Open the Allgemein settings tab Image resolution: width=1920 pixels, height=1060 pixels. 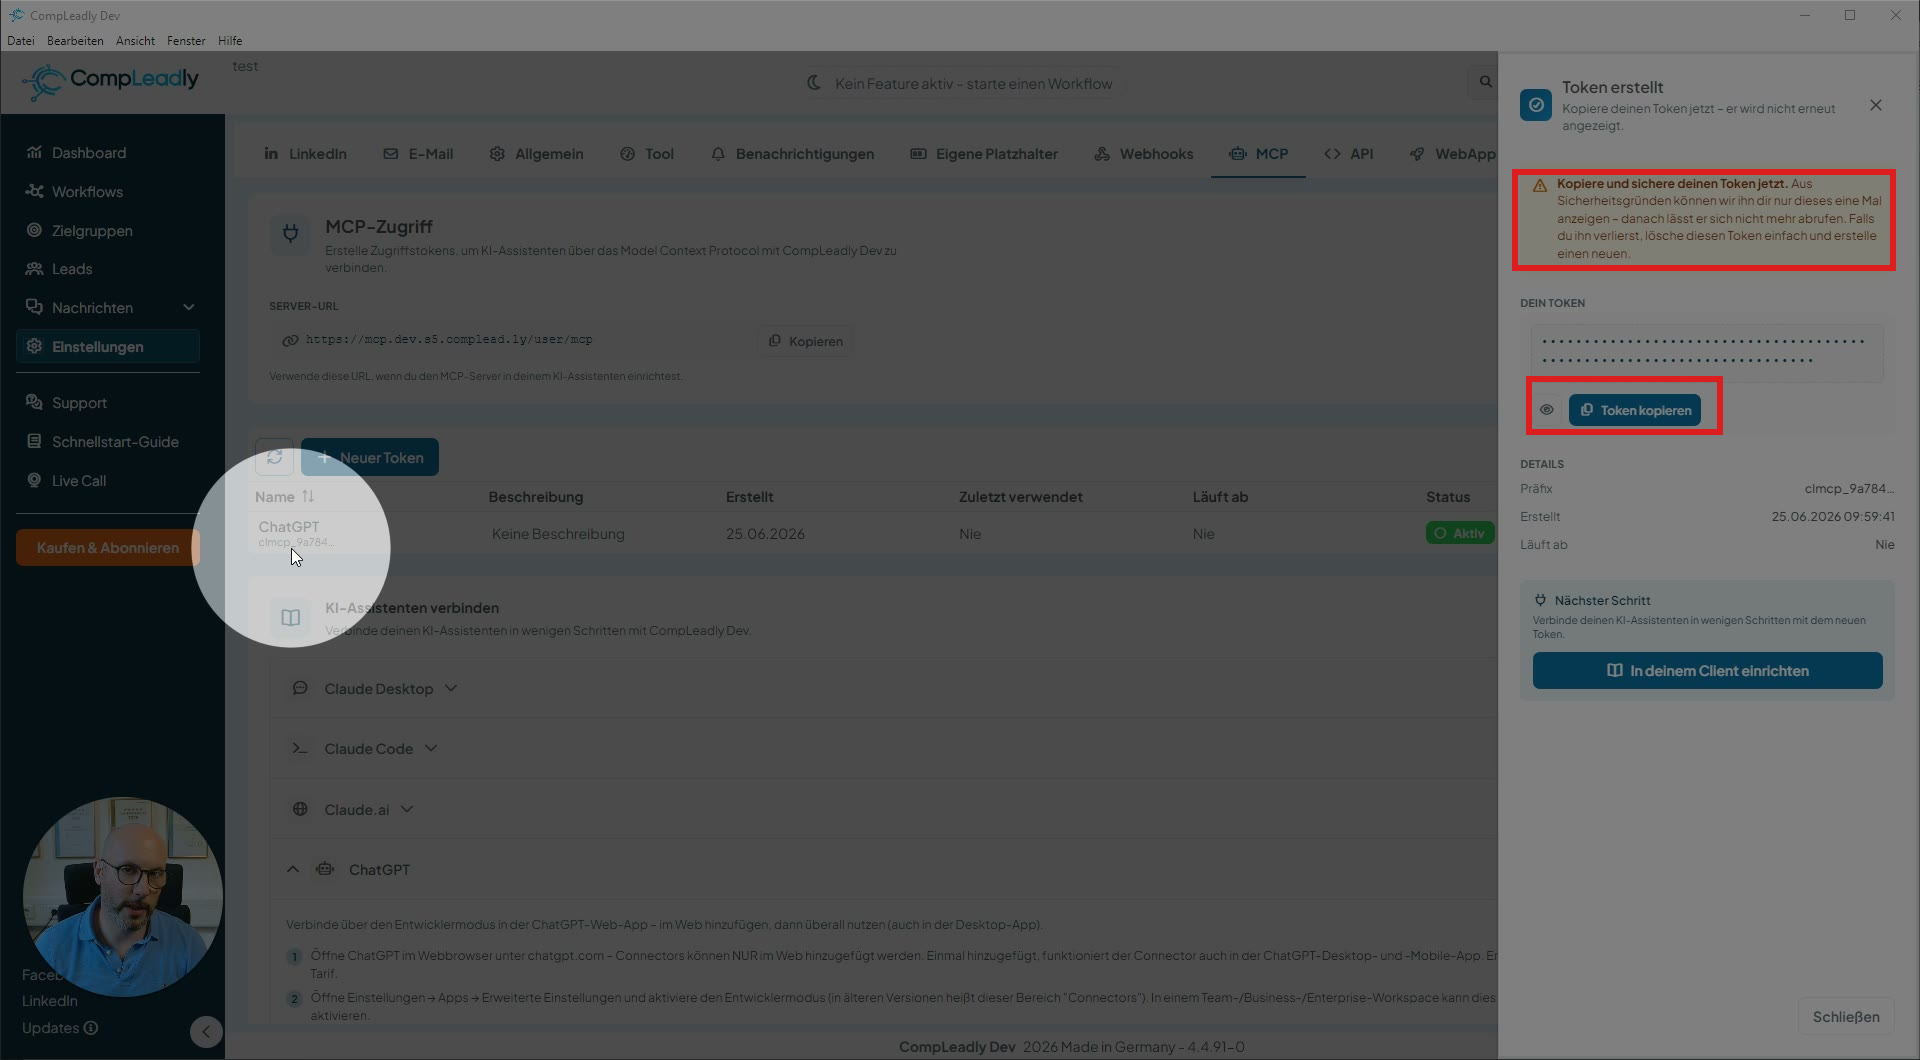click(536, 154)
